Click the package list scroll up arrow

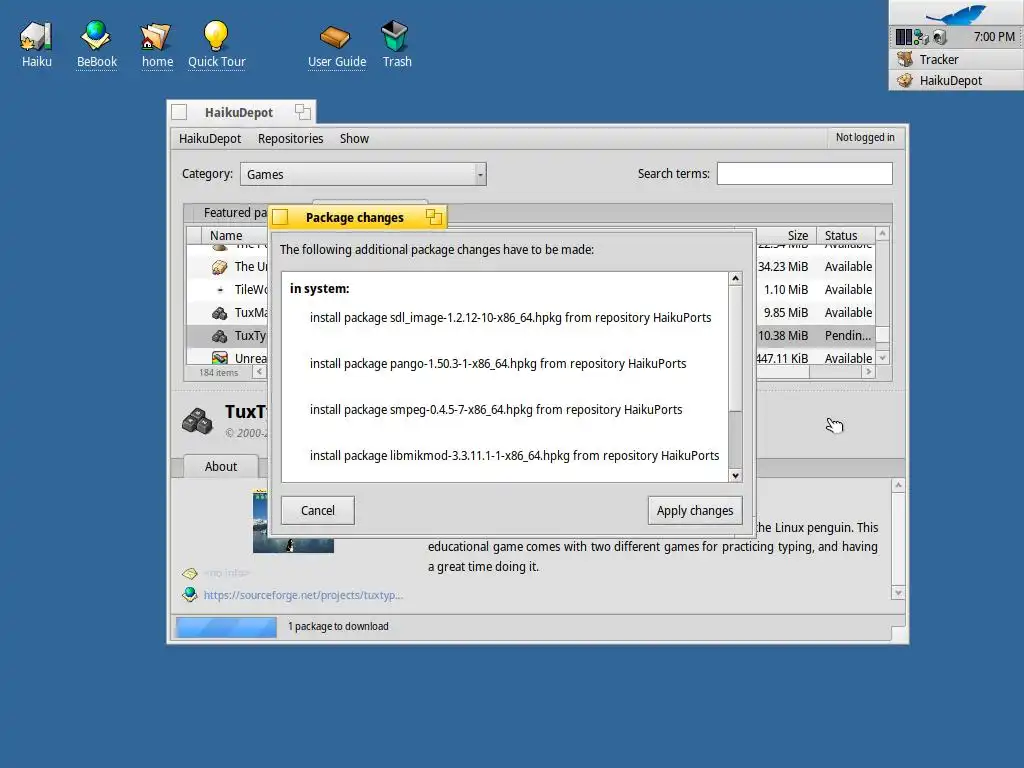coord(882,233)
